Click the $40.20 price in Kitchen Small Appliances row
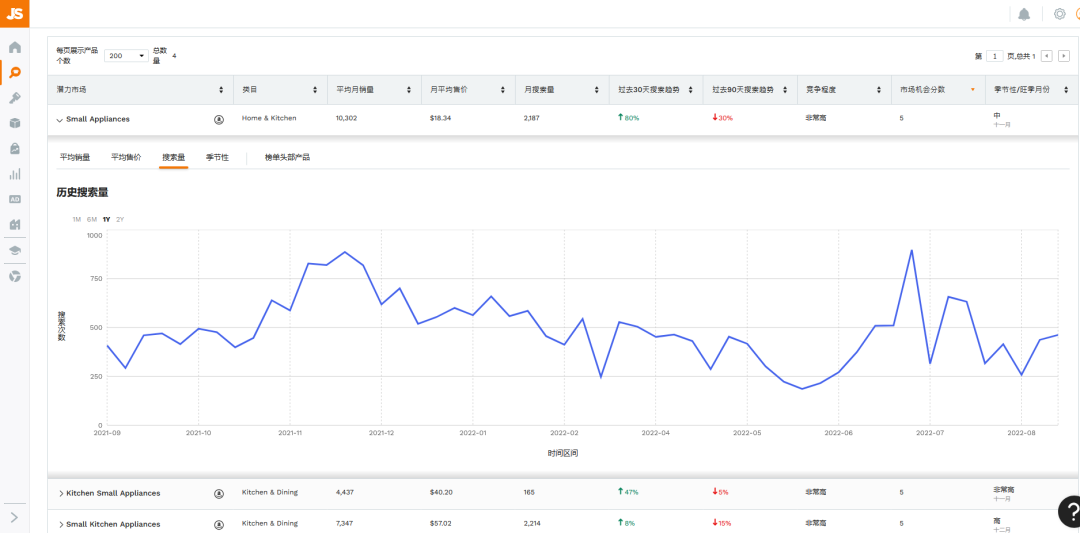This screenshot has height=533, width=1080. click(x=441, y=492)
